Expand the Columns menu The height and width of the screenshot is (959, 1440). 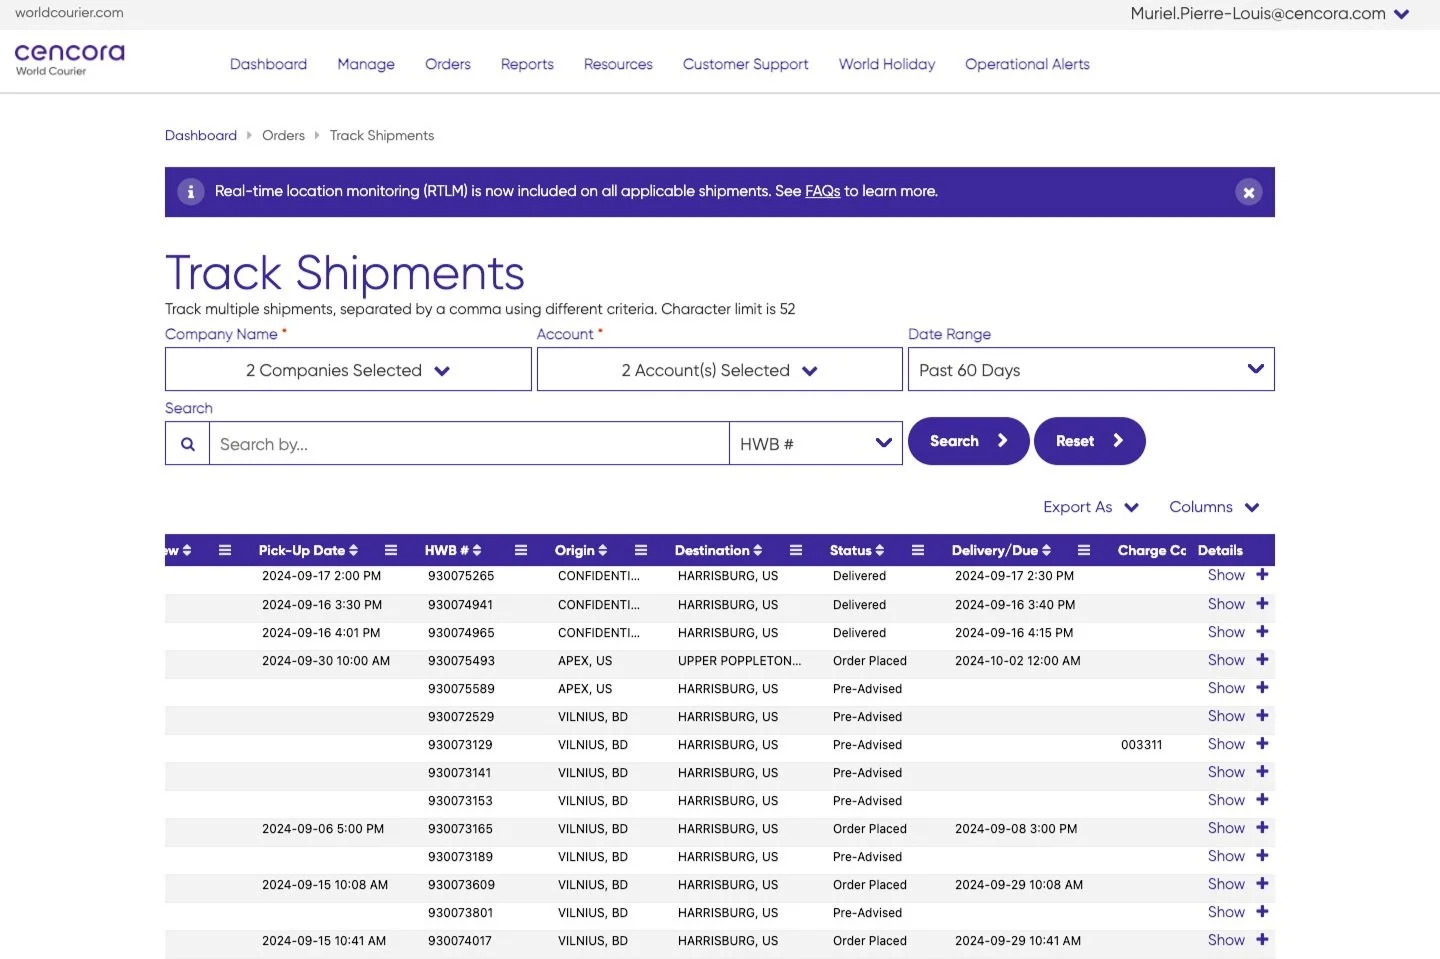point(1214,507)
